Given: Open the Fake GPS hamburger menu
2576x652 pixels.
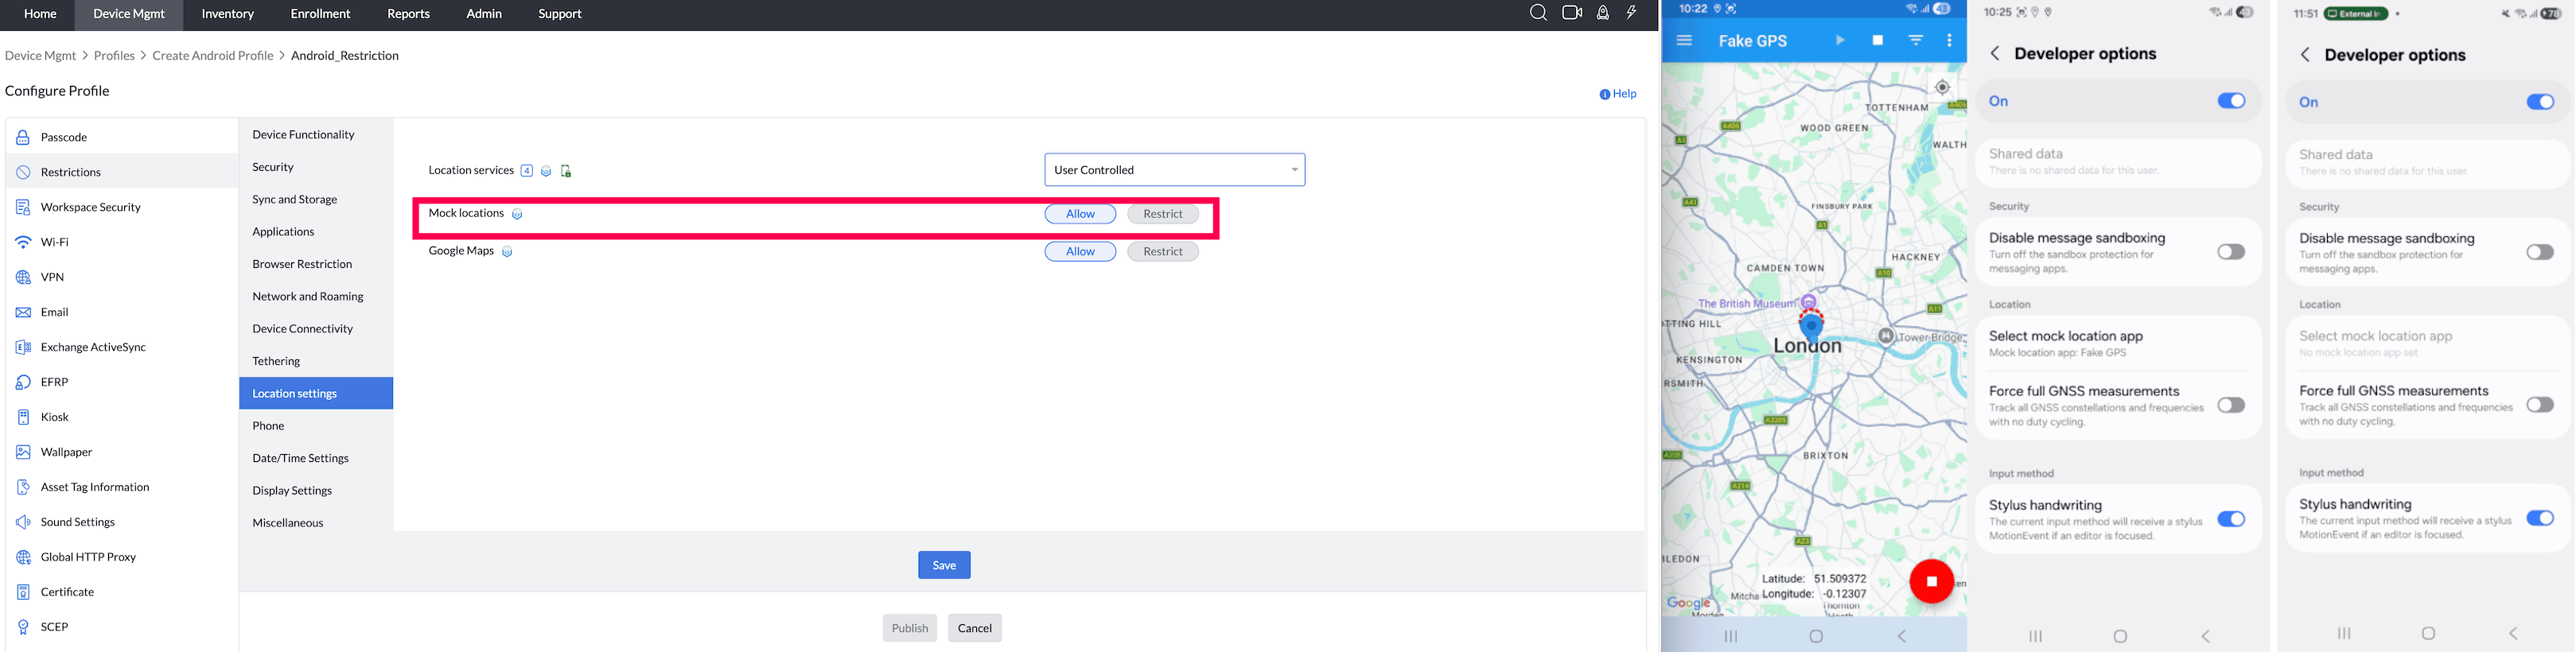Looking at the screenshot, I should coord(1684,41).
